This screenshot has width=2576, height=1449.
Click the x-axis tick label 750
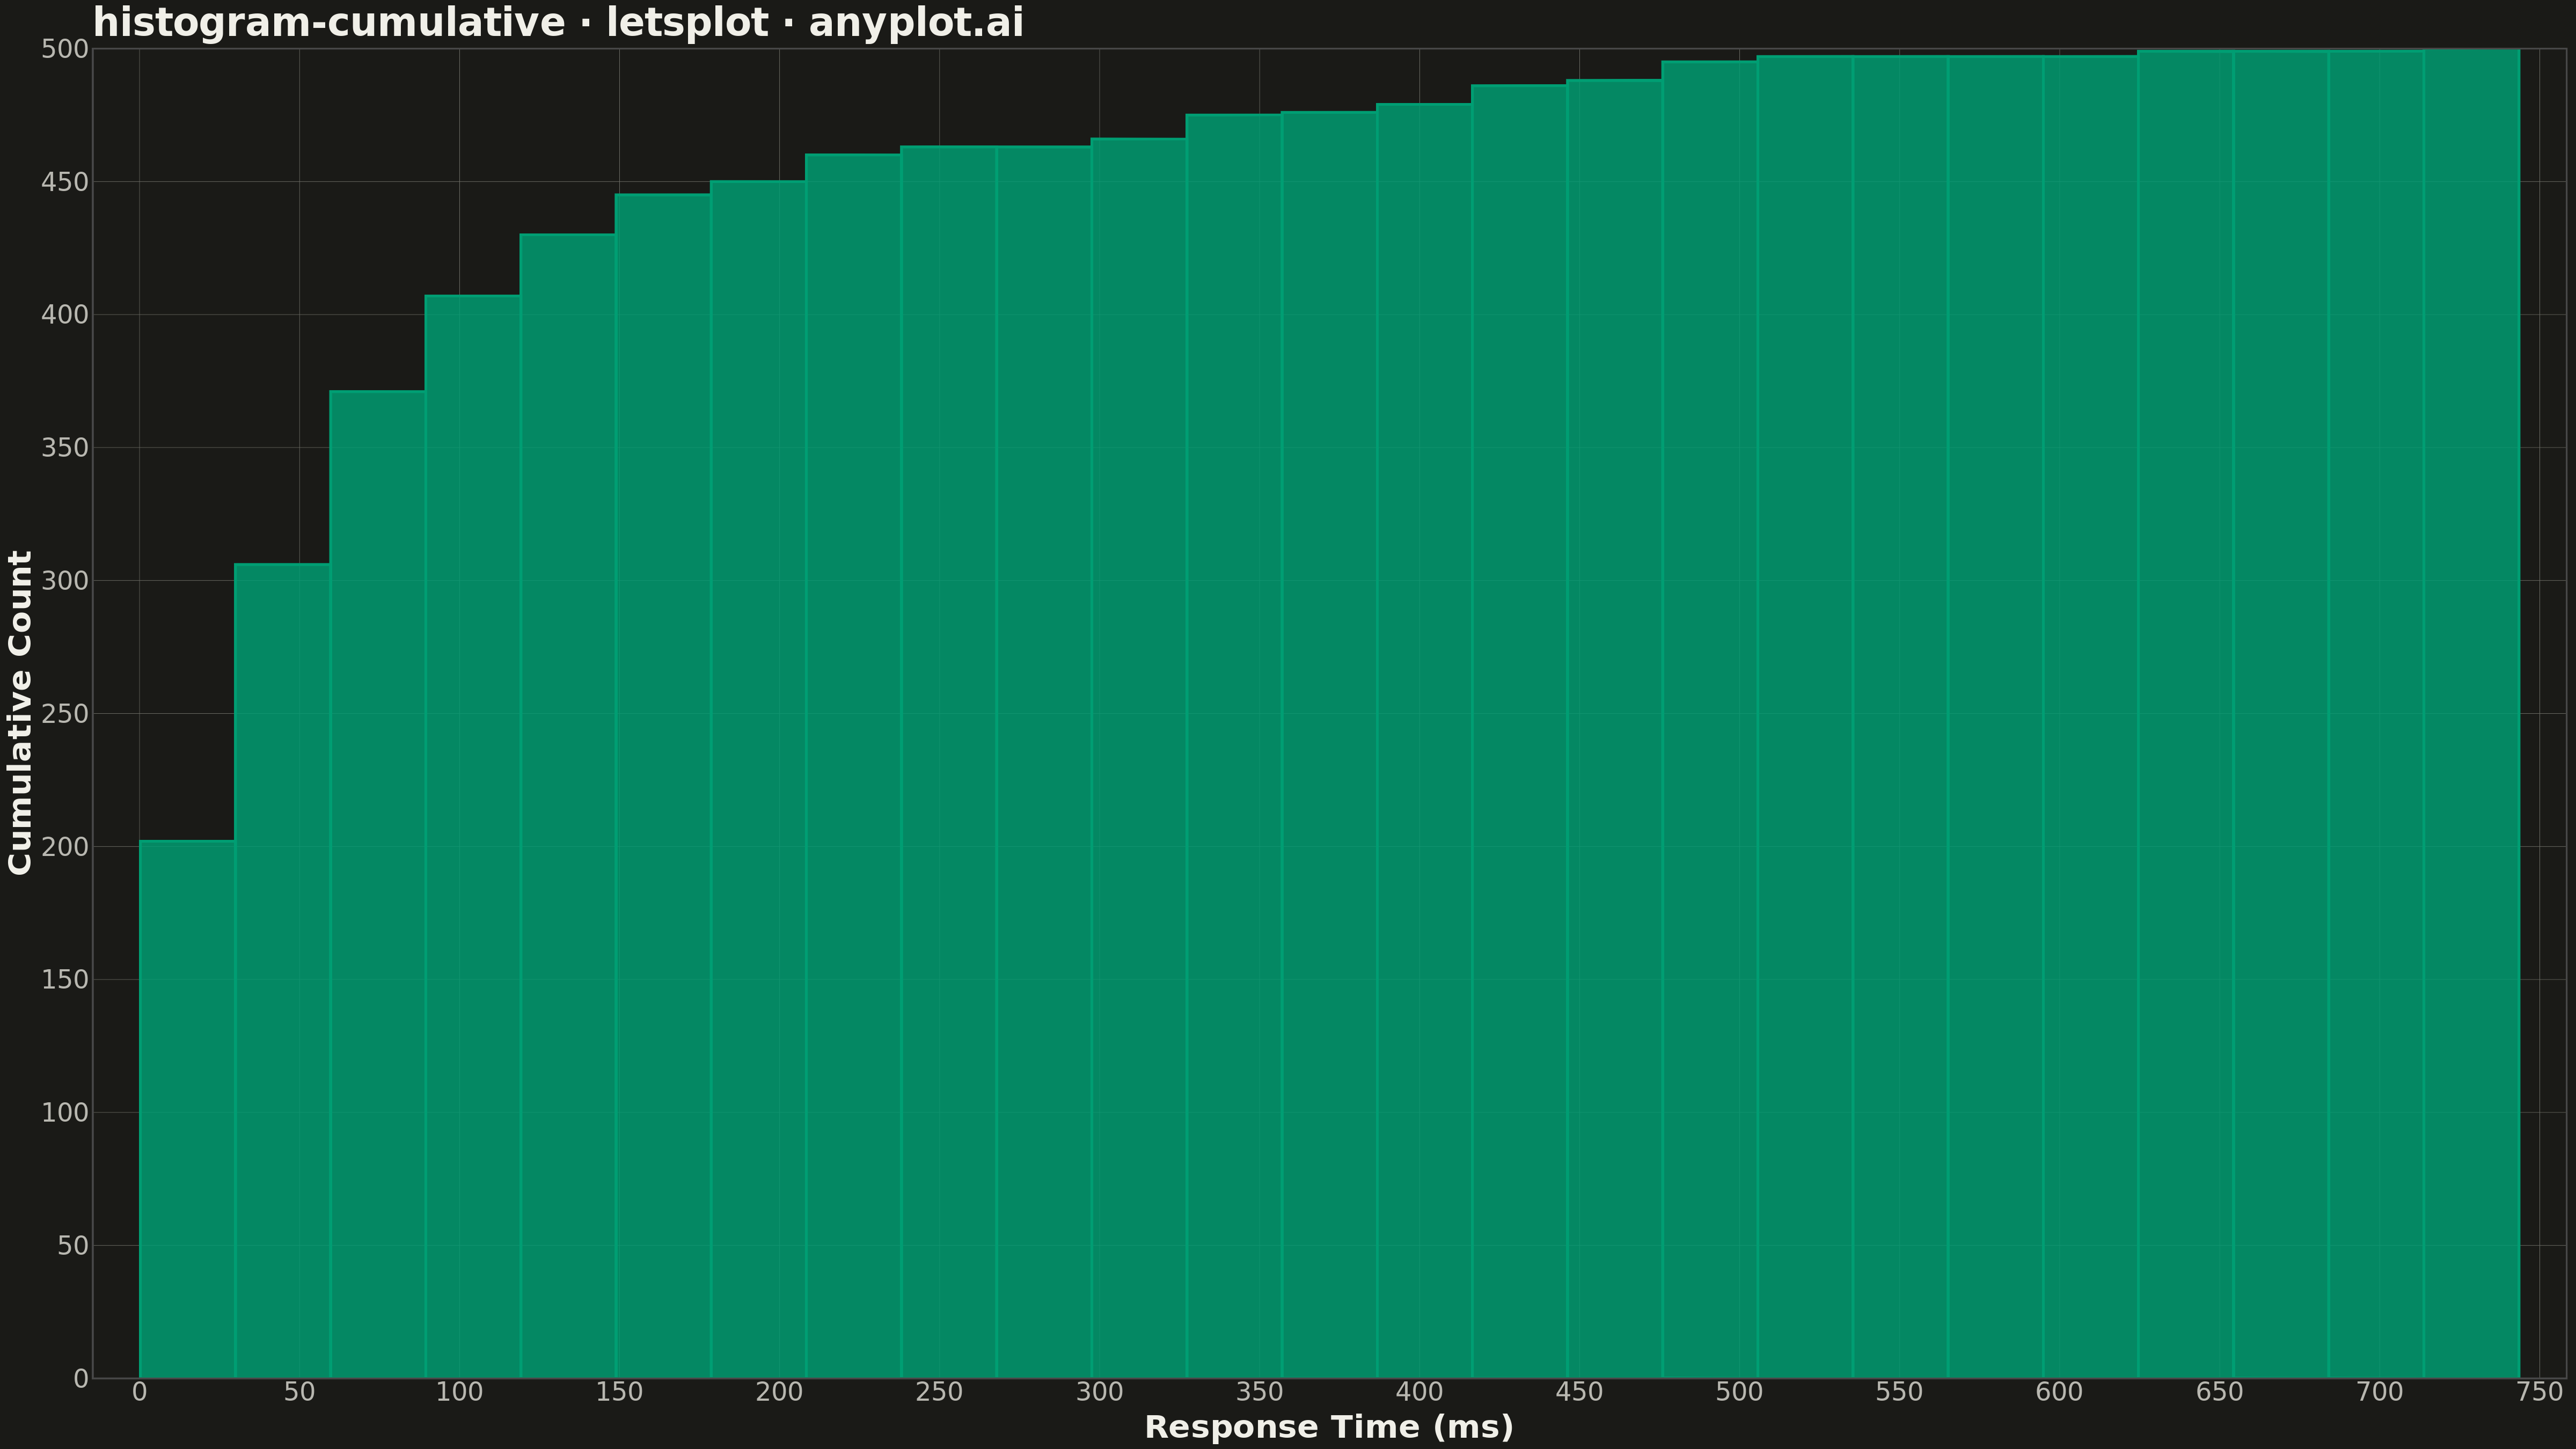pos(2539,1392)
